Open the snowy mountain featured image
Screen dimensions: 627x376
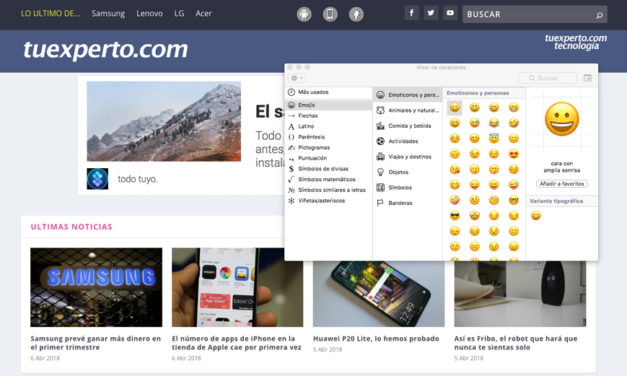(x=164, y=121)
